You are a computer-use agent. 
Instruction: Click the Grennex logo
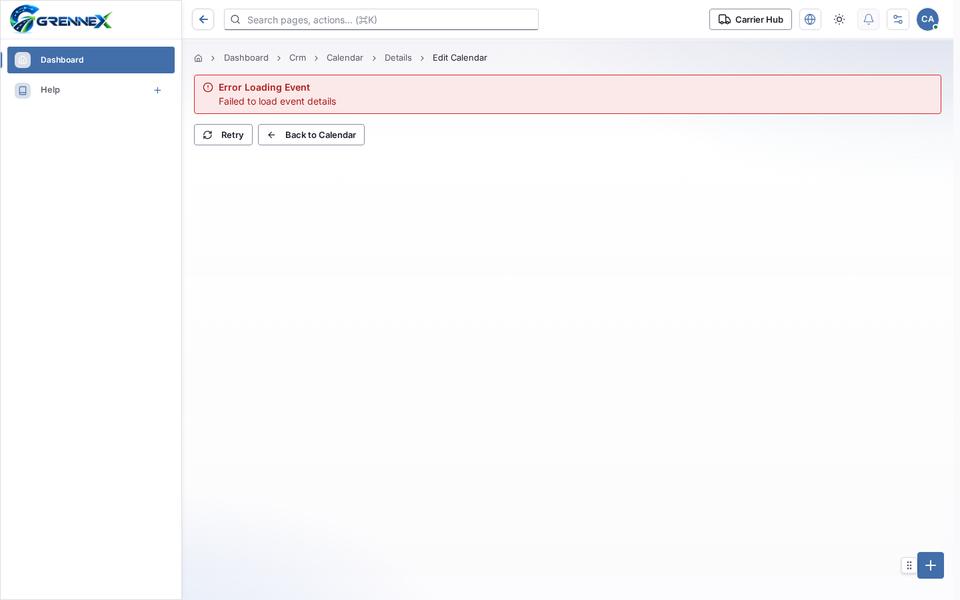(61, 19)
